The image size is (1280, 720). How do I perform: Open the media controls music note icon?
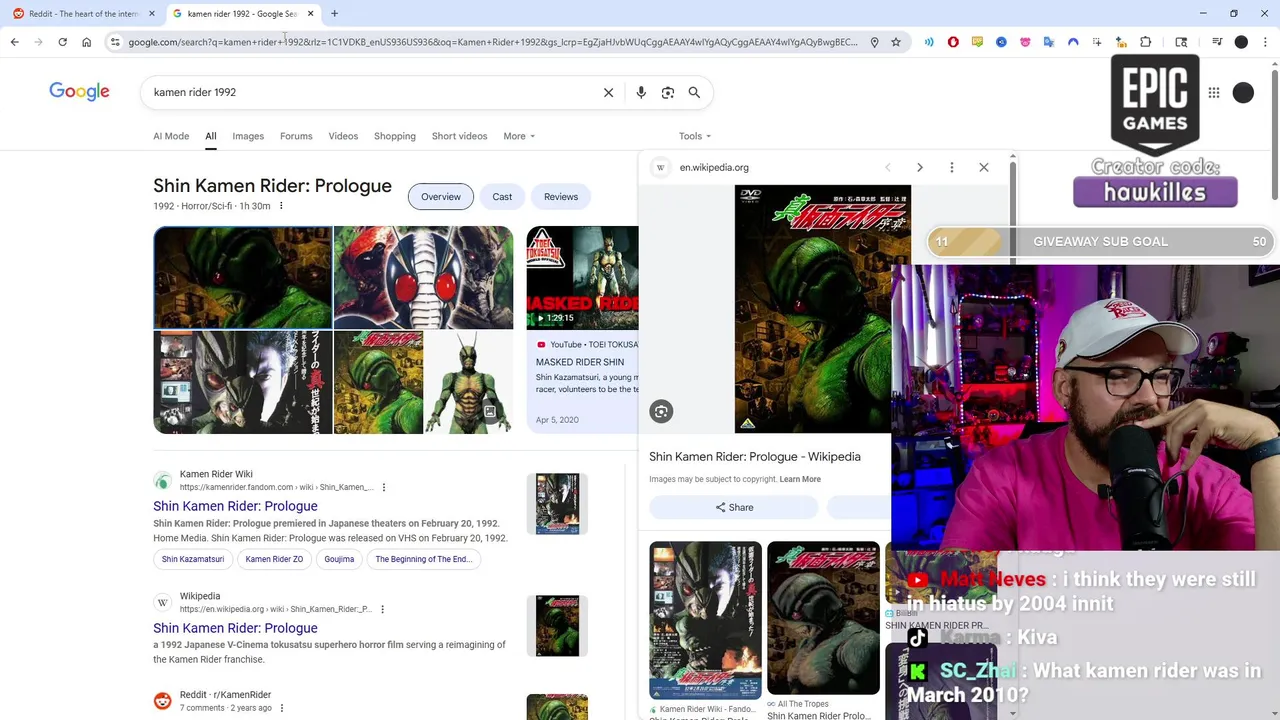click(1217, 42)
